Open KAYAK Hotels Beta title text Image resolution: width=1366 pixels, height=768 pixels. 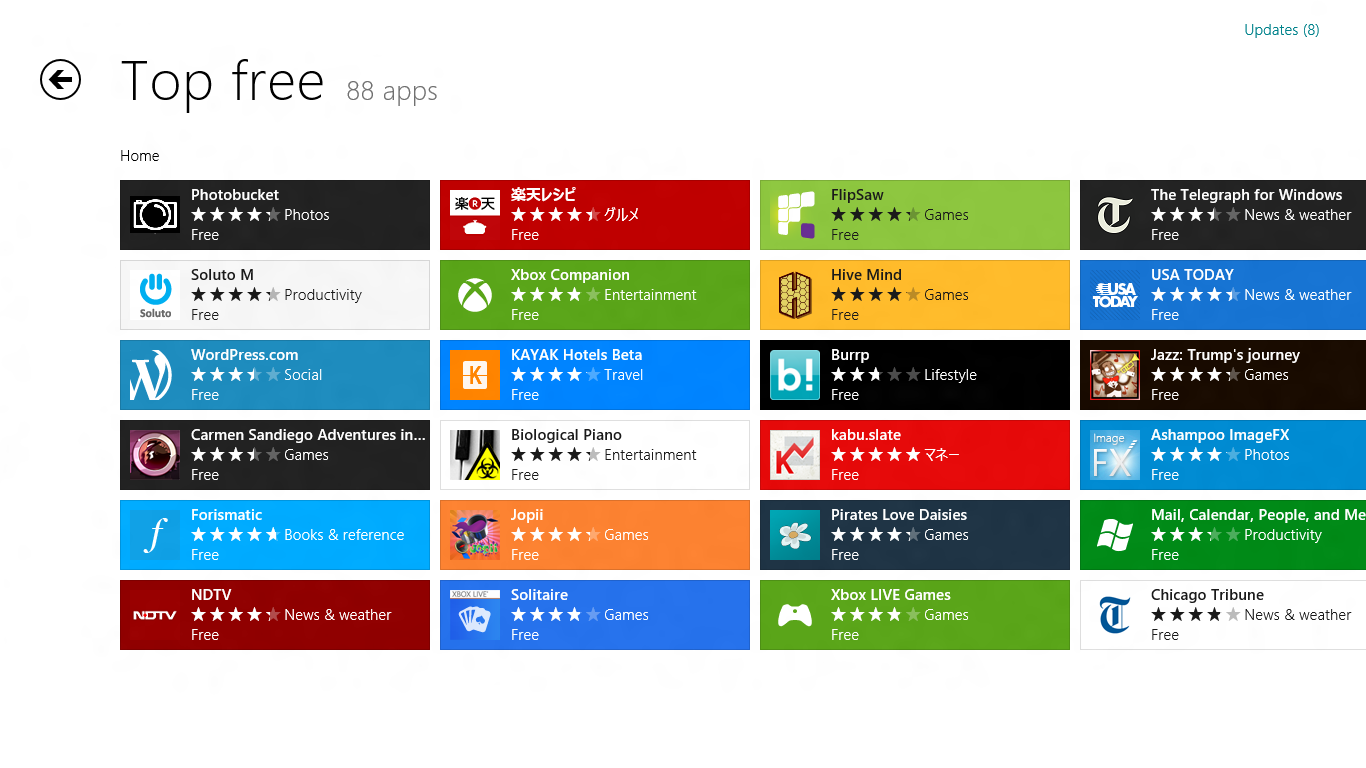click(576, 355)
